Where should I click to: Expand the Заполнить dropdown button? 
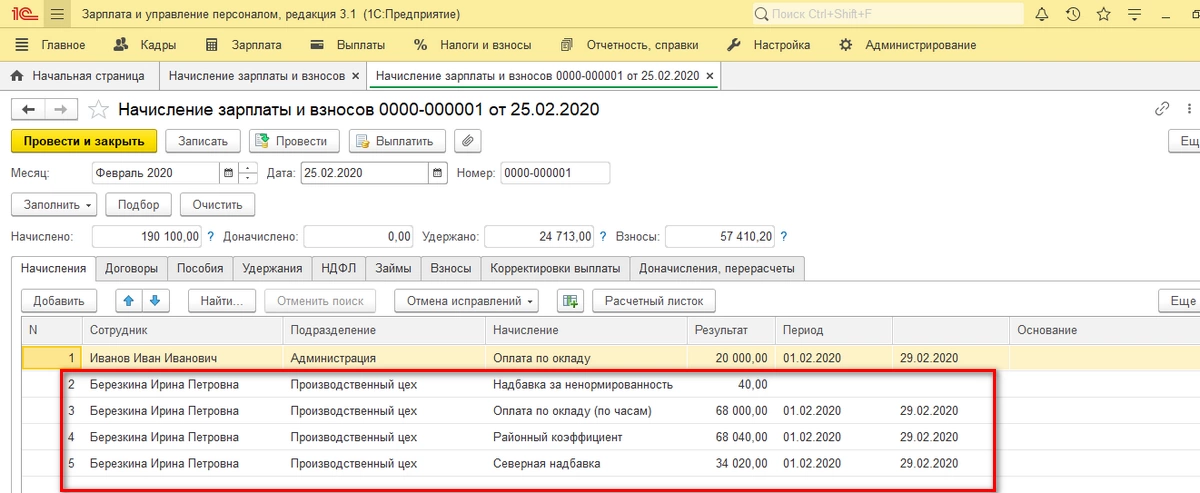[x=54, y=204]
